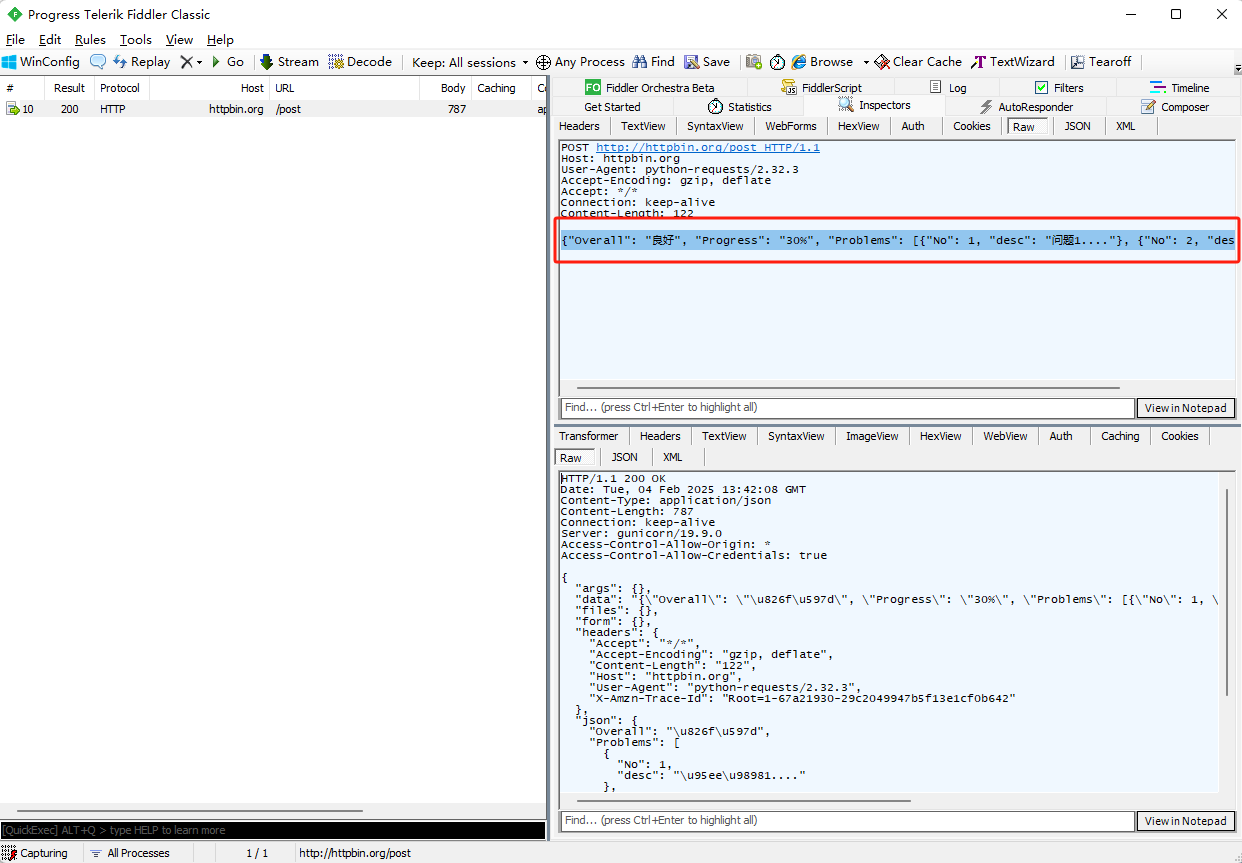This screenshot has width=1242, height=863.
Task: Toggle Stream mode in toolbar
Action: (x=289, y=62)
